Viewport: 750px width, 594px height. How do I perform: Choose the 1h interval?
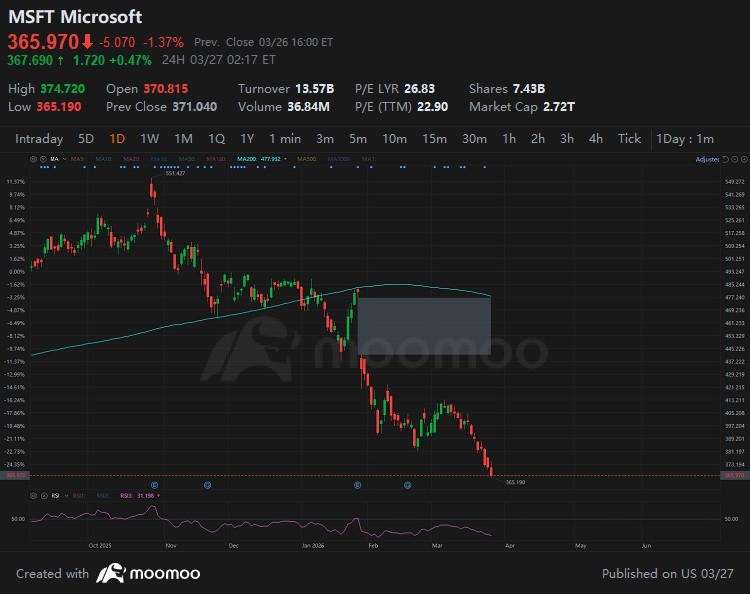point(509,139)
